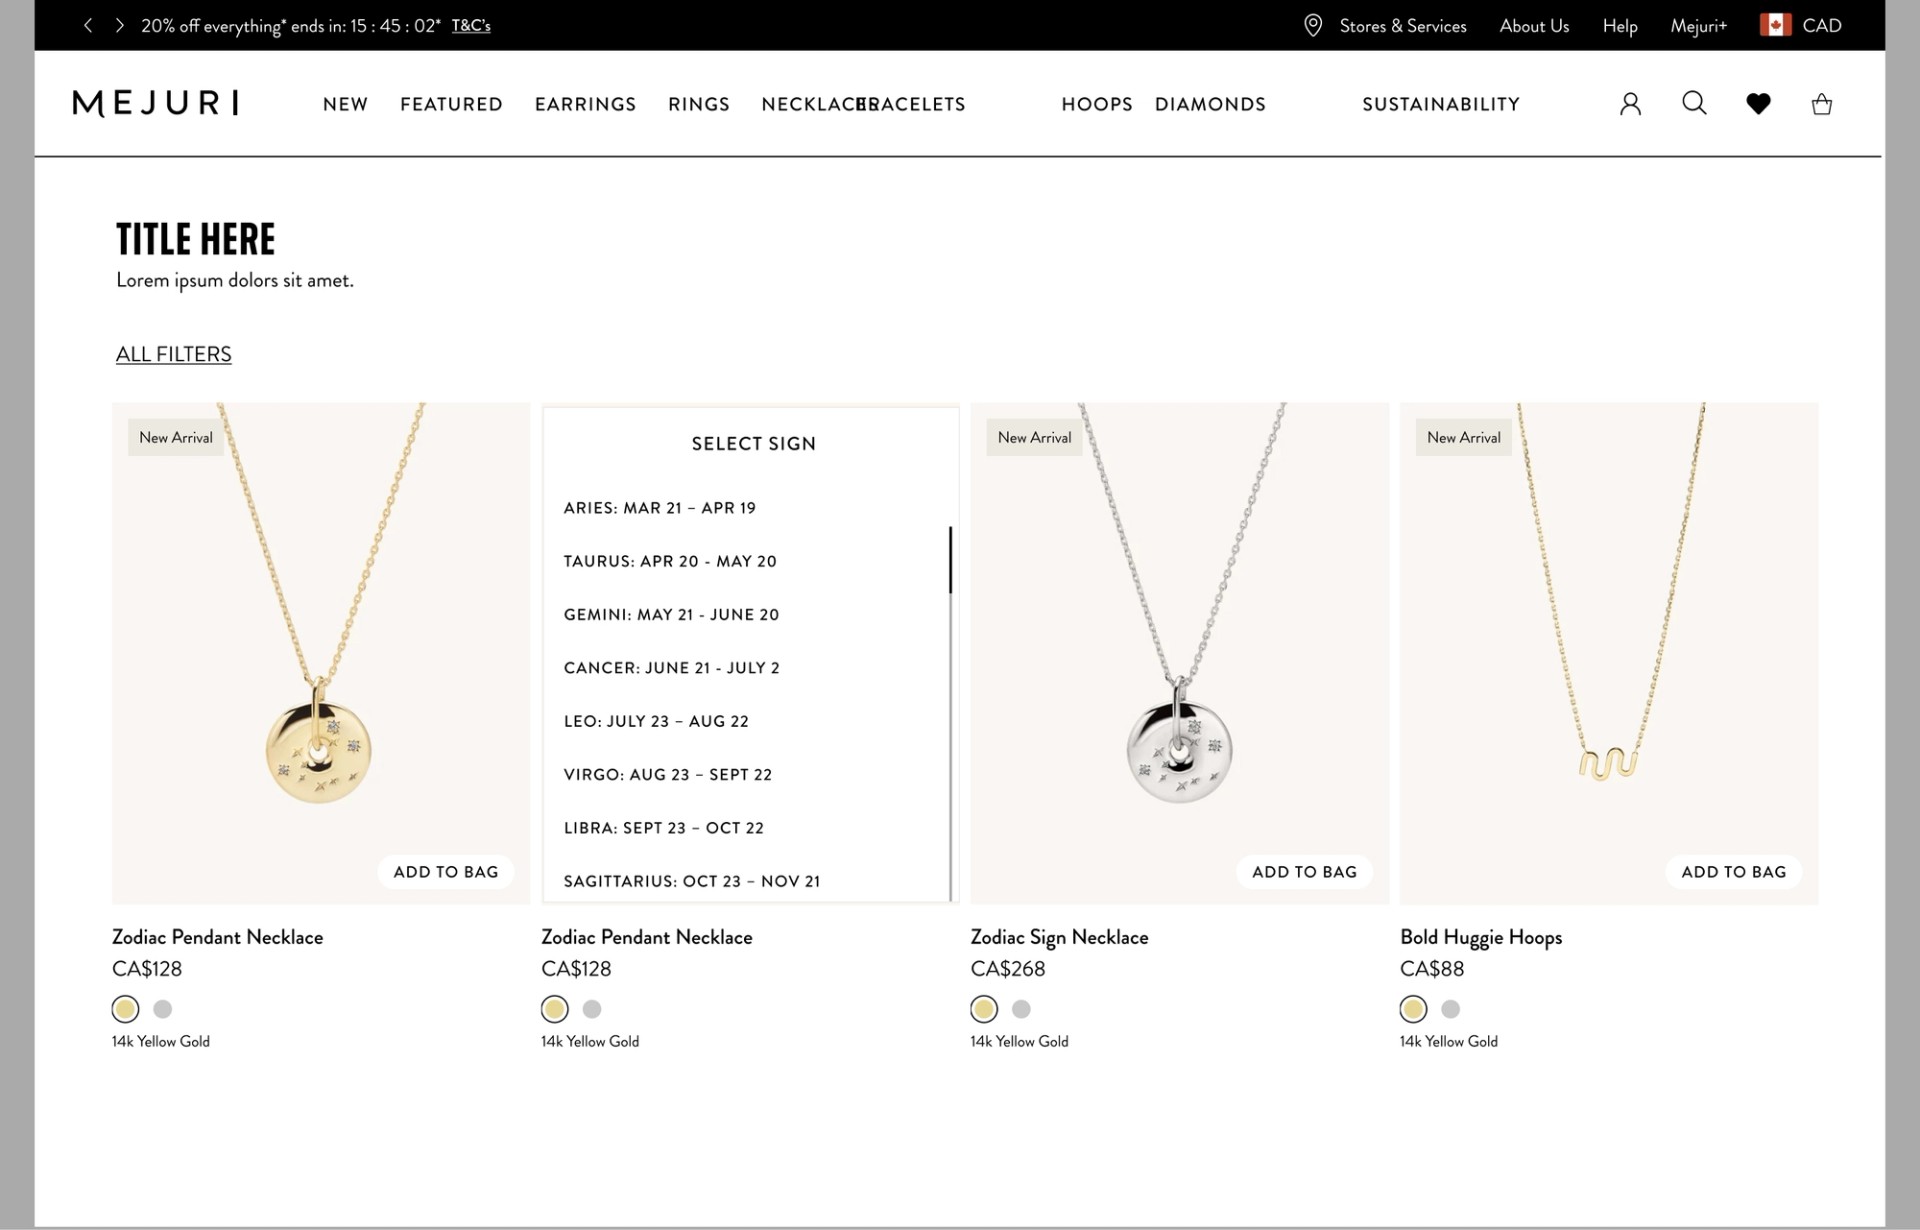Go to previous promo banner arrow
Viewport: 1920px width, 1230px height.
tap(88, 26)
